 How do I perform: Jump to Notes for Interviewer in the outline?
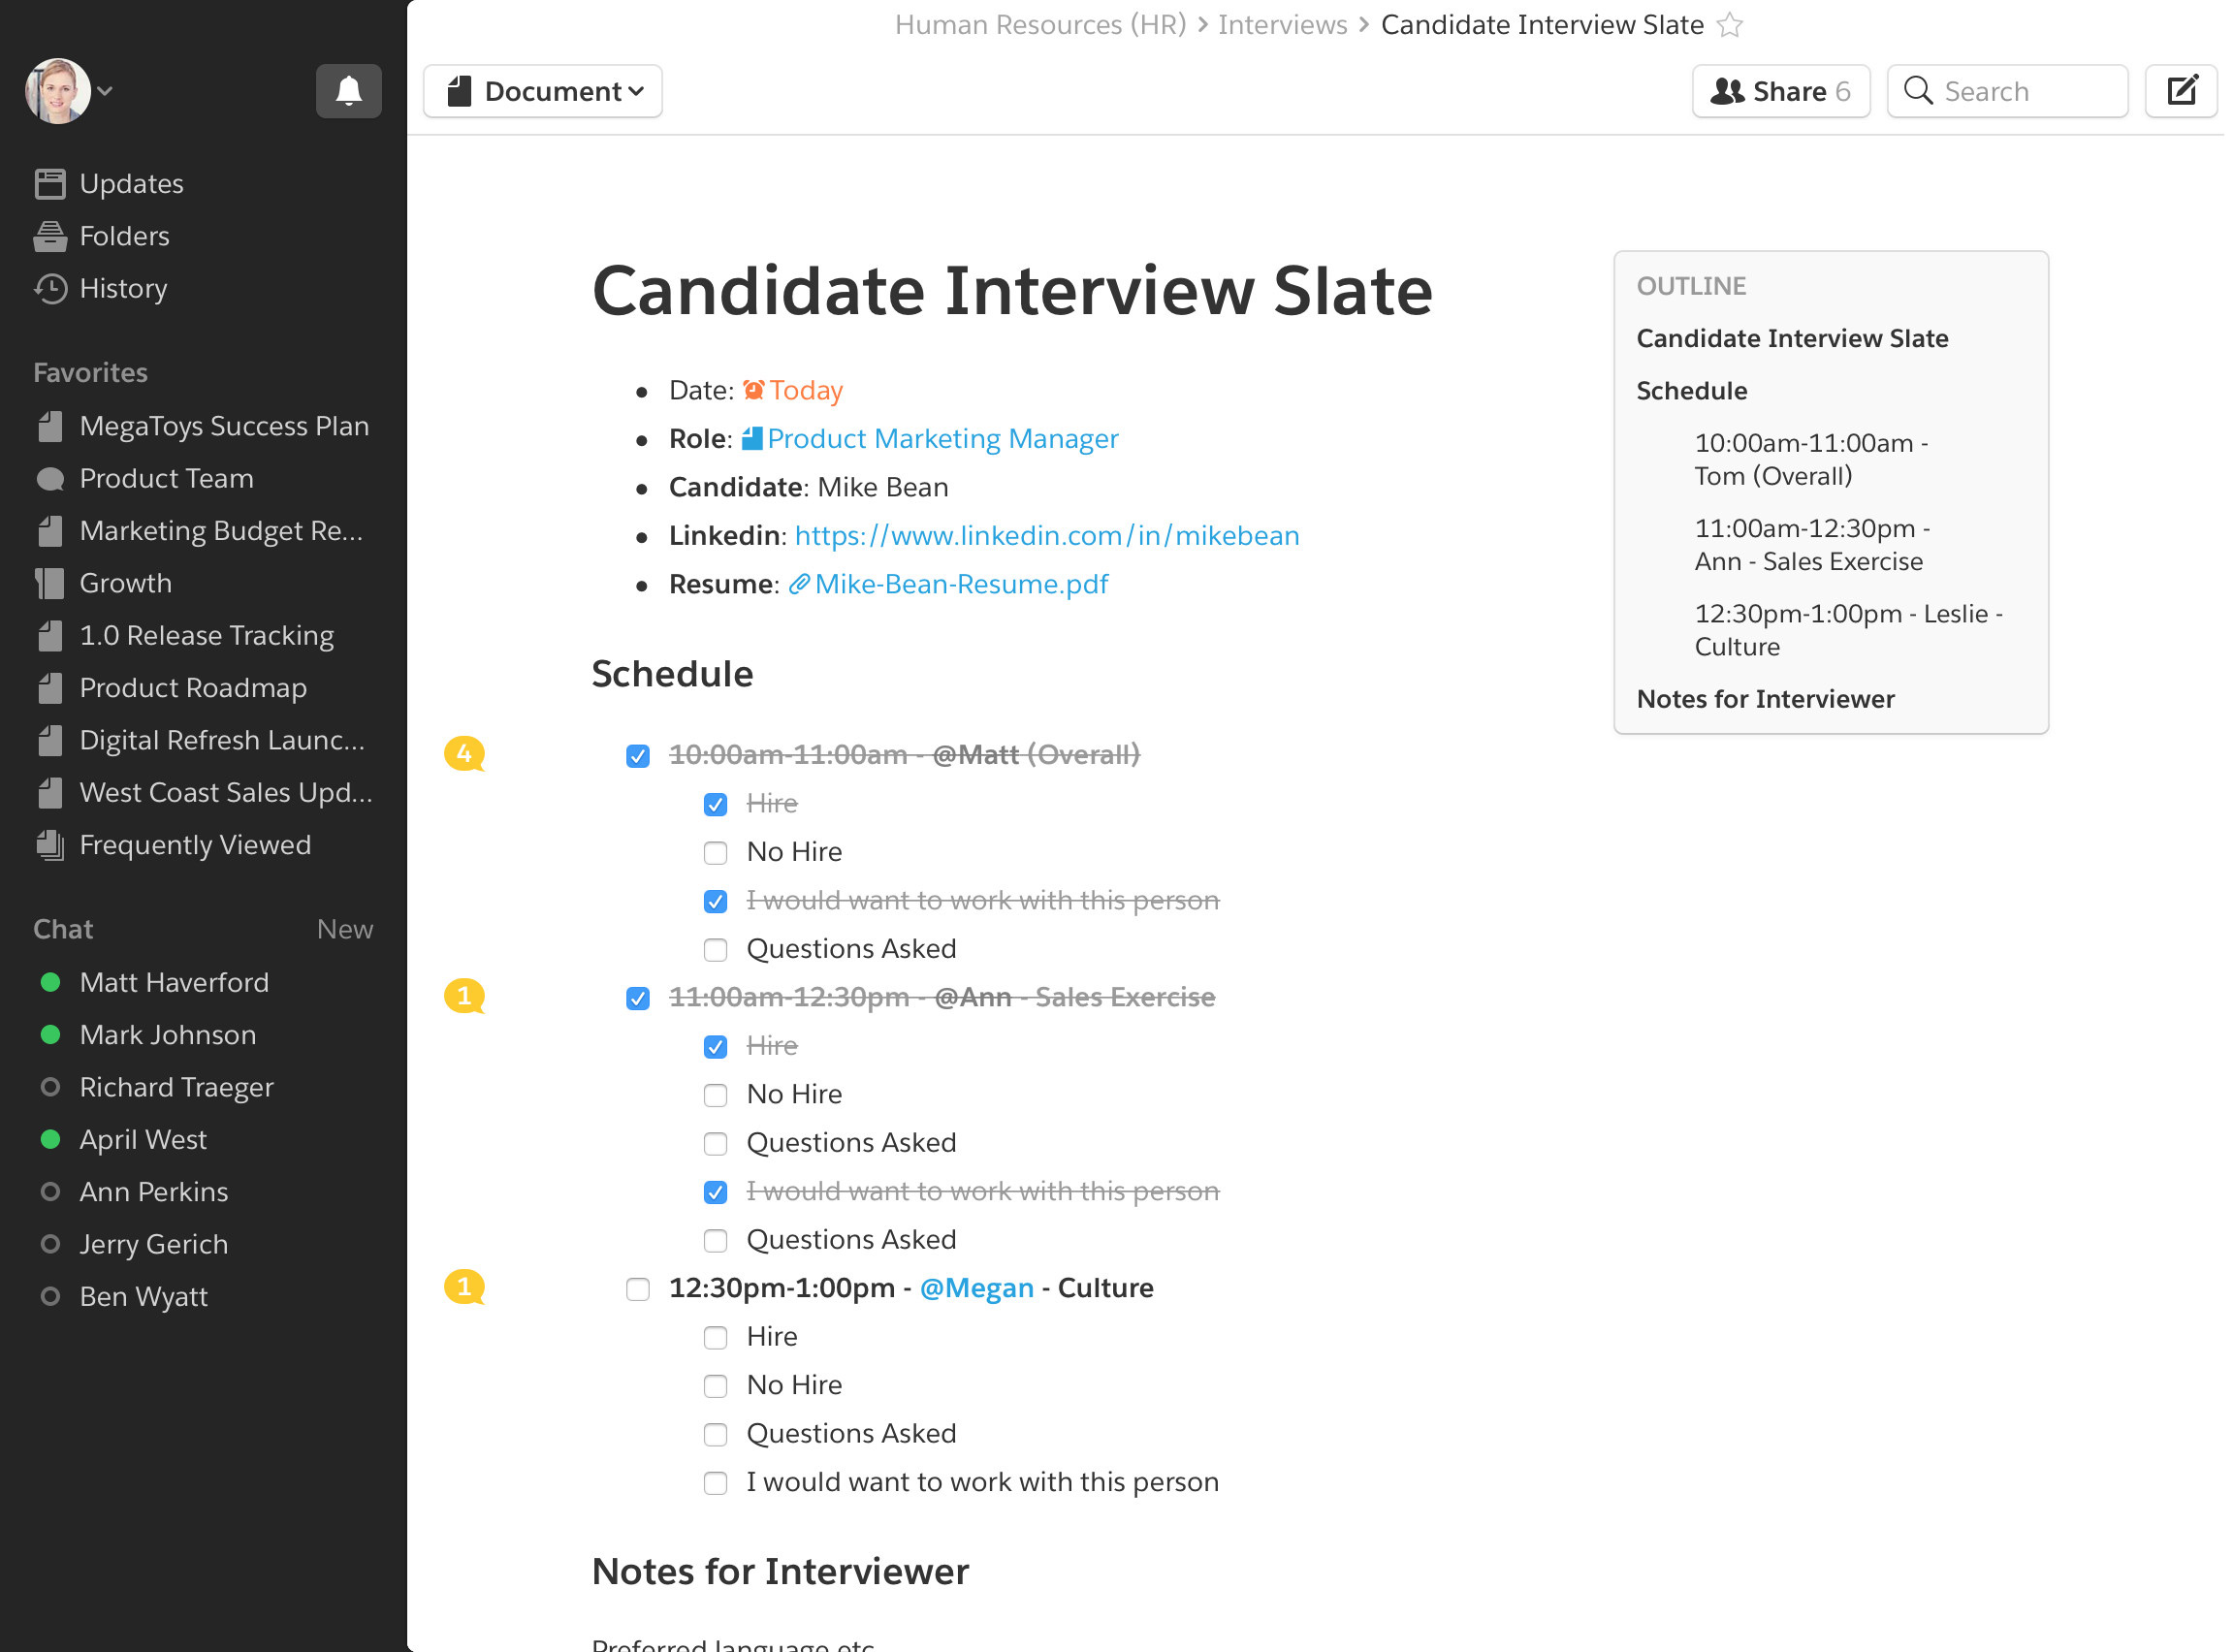[x=1765, y=699]
